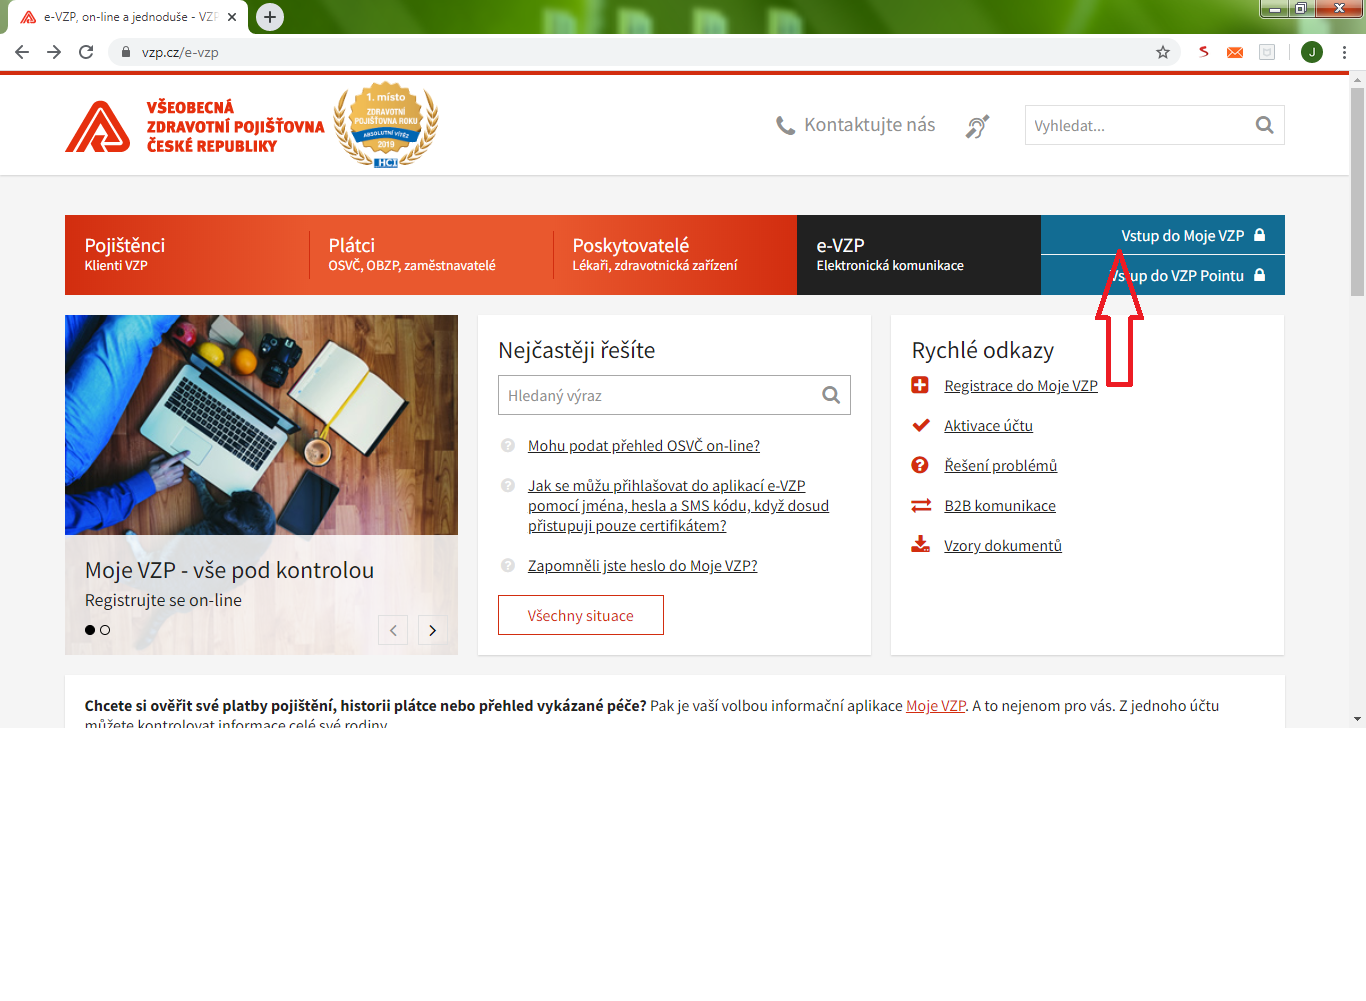The width and height of the screenshot is (1366, 1001).
Task: Click the arrows icon next to B2B komunikace
Action: point(920,505)
